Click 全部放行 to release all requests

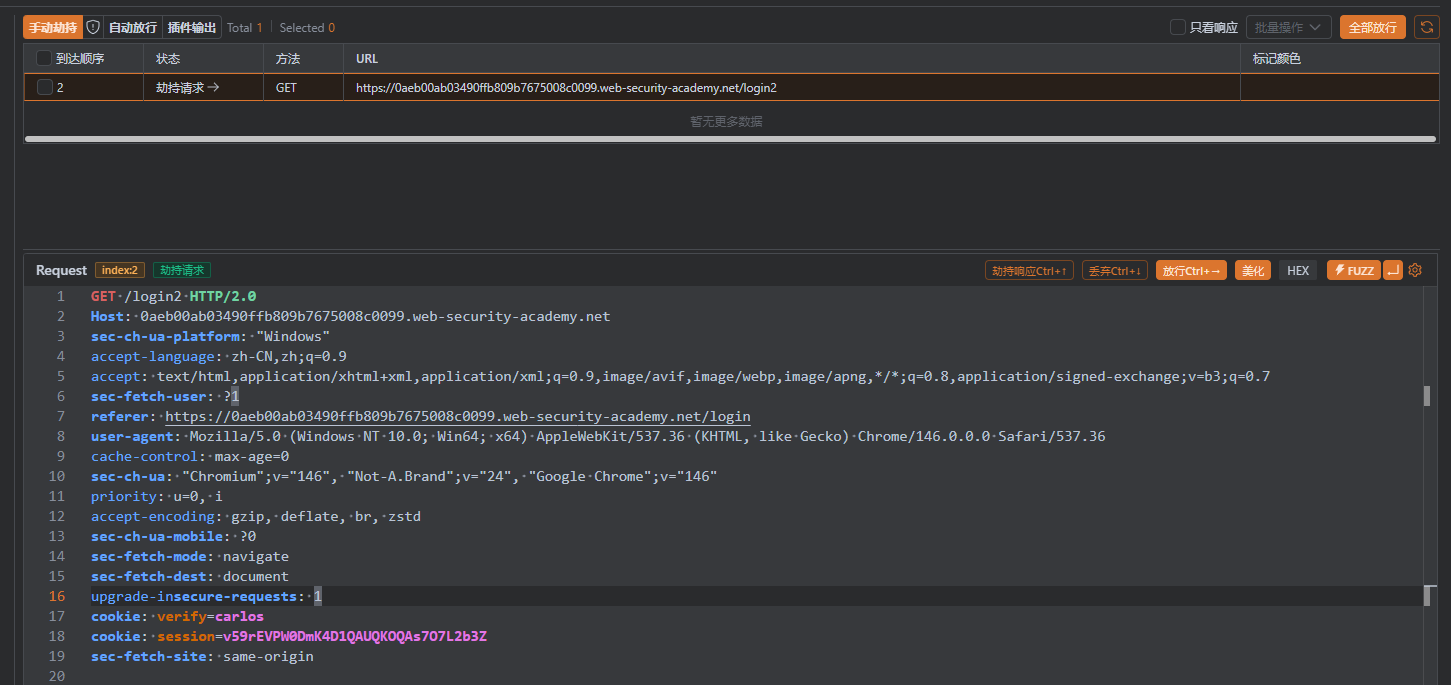pos(1372,27)
